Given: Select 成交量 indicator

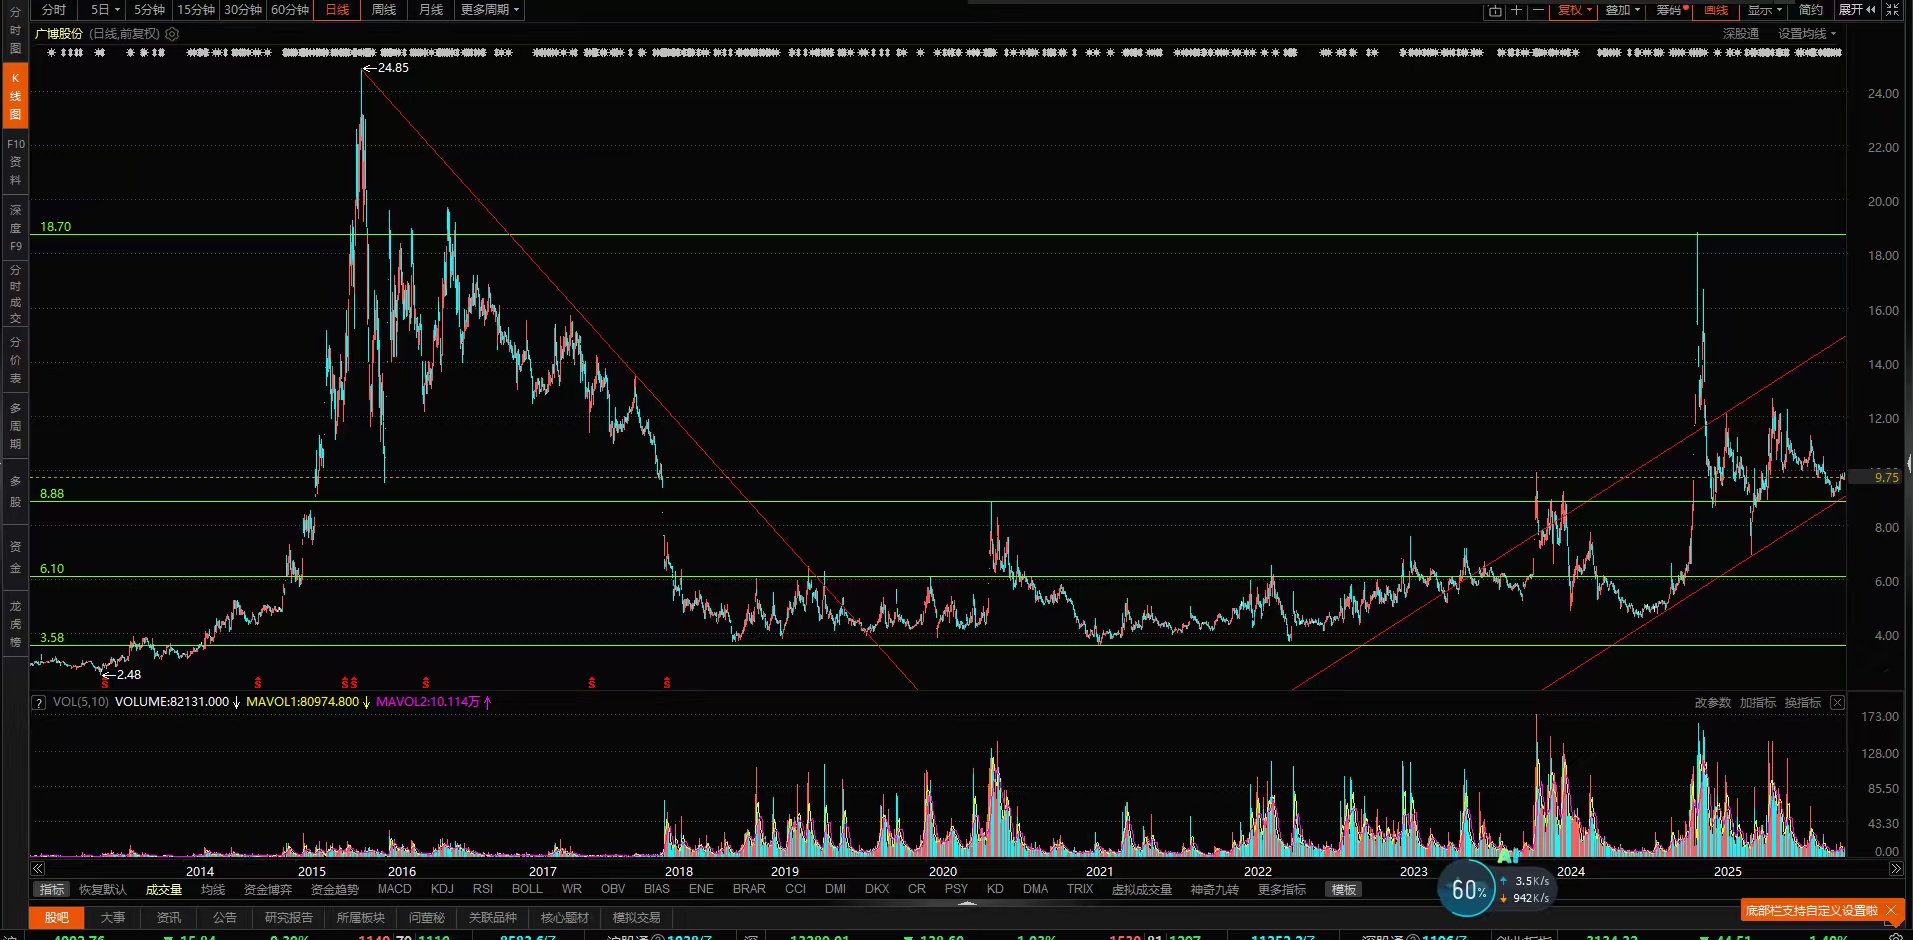Looking at the screenshot, I should [x=164, y=890].
